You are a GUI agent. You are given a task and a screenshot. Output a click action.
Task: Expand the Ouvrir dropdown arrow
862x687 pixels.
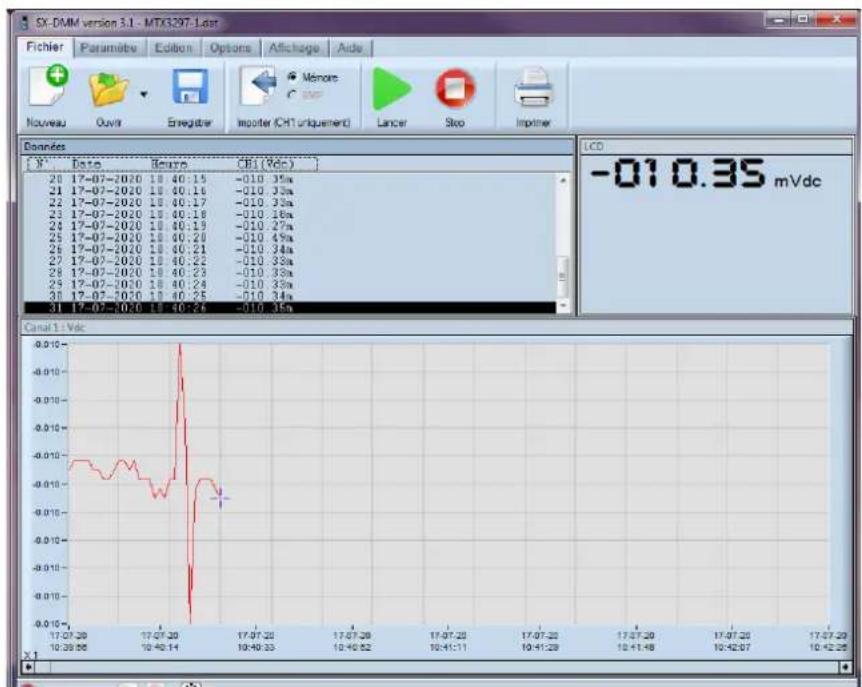143,94
